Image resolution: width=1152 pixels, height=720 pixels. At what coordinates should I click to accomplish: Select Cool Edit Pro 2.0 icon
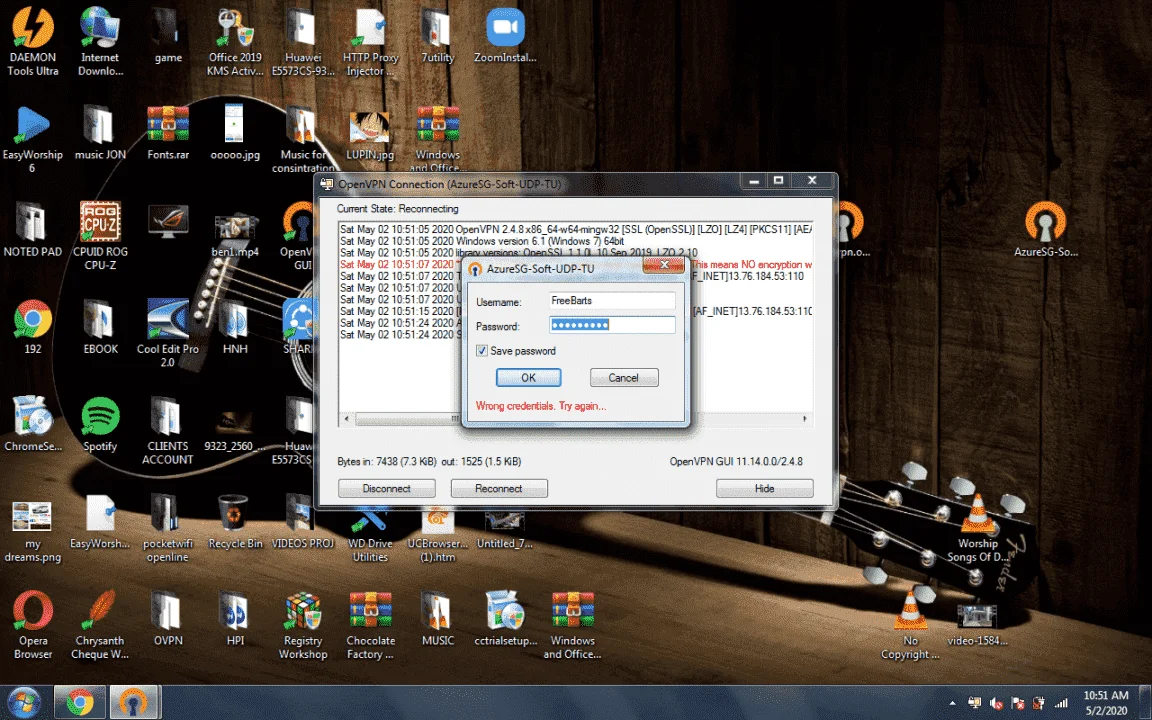pyautogui.click(x=168, y=333)
